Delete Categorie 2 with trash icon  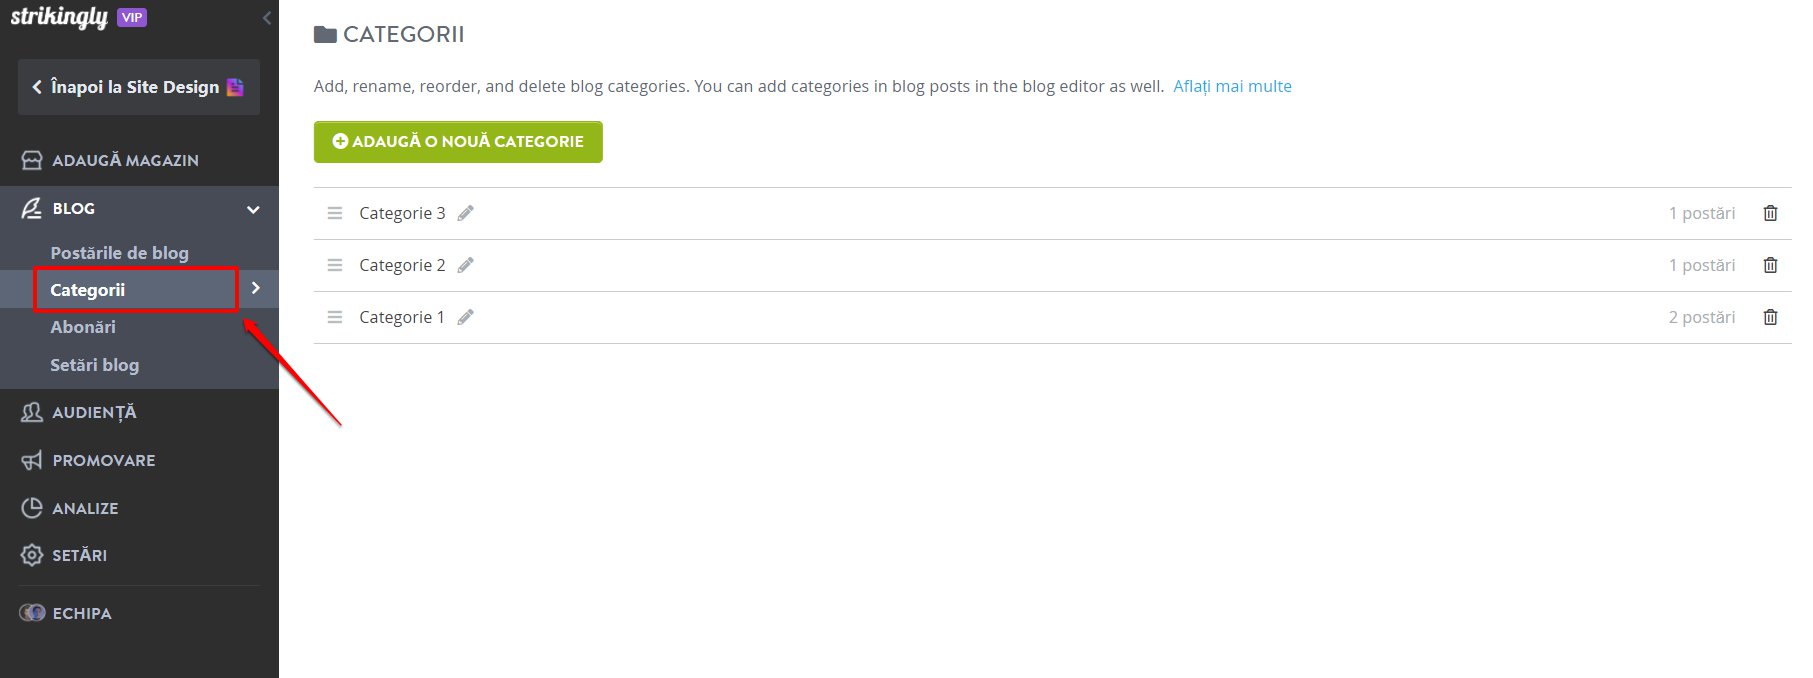pyautogui.click(x=1770, y=265)
